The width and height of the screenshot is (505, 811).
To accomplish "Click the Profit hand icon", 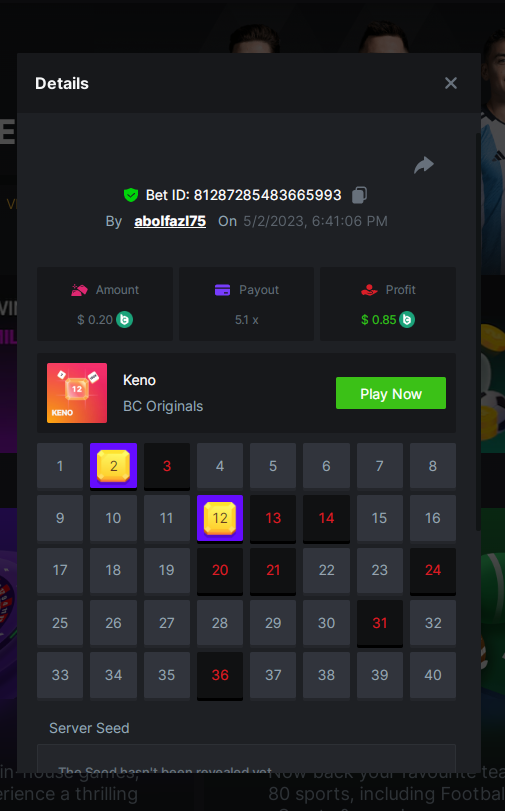I will click(369, 290).
